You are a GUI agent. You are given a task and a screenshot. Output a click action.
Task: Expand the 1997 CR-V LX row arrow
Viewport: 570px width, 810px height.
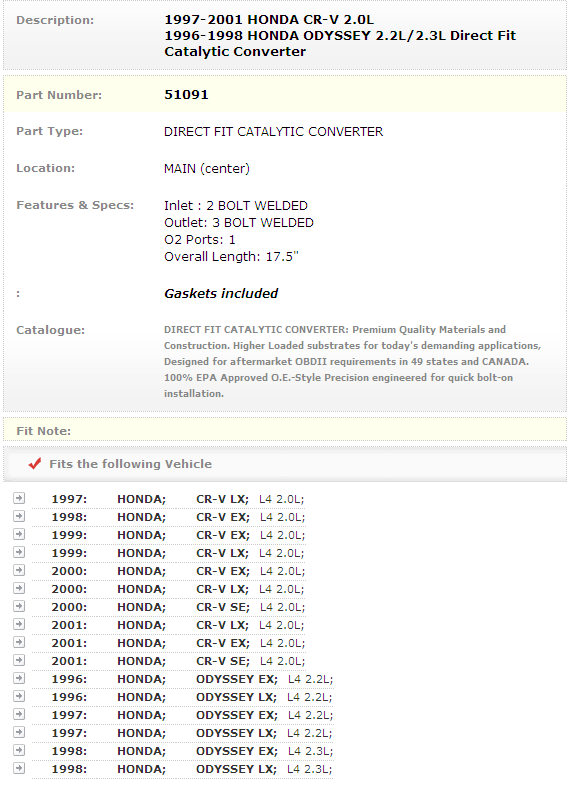click(x=19, y=498)
